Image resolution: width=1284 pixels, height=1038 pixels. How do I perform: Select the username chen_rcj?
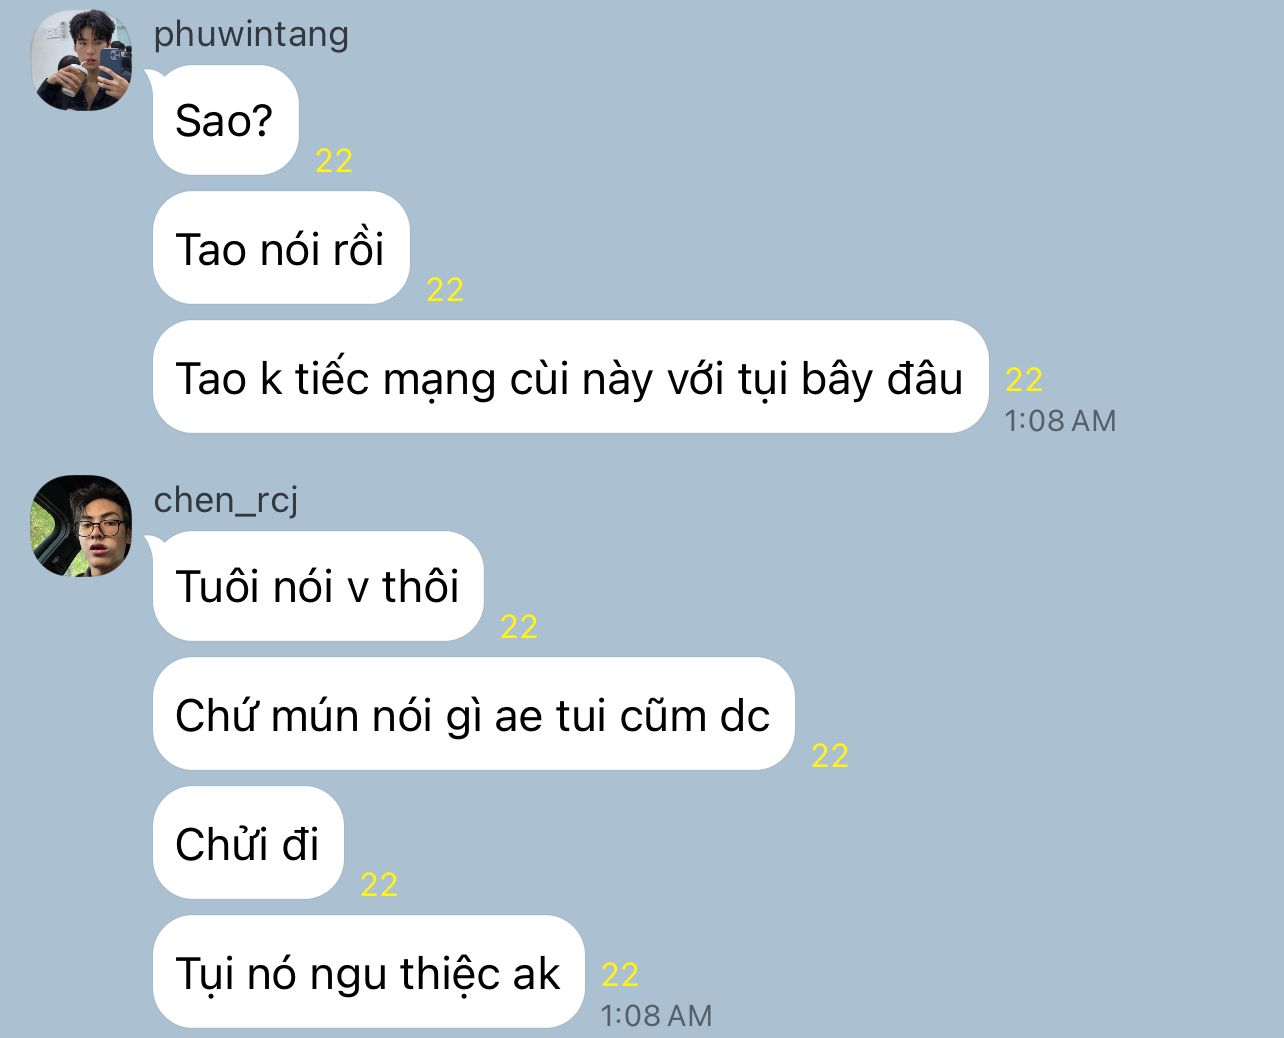coord(226,500)
